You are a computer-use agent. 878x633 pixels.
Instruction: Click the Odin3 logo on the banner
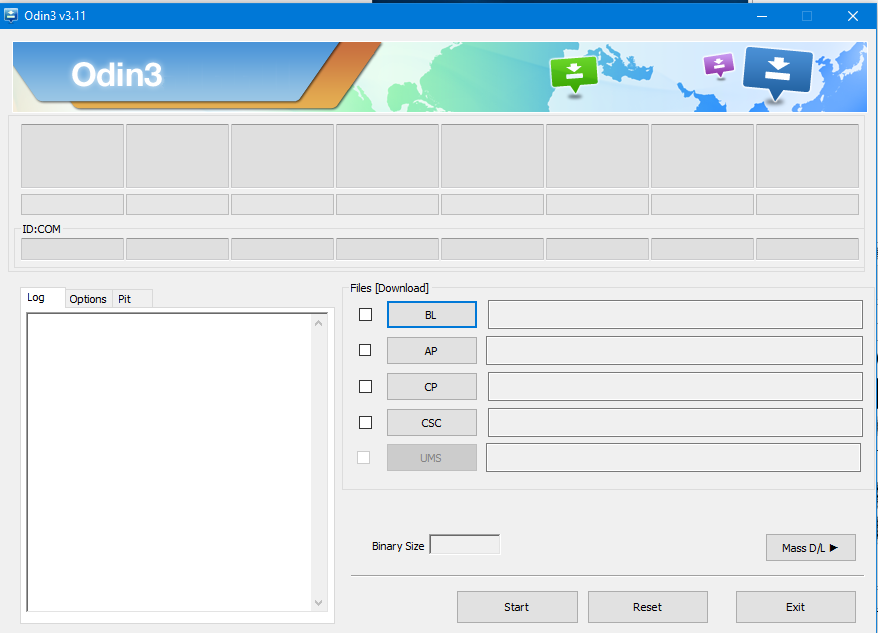[x=116, y=74]
